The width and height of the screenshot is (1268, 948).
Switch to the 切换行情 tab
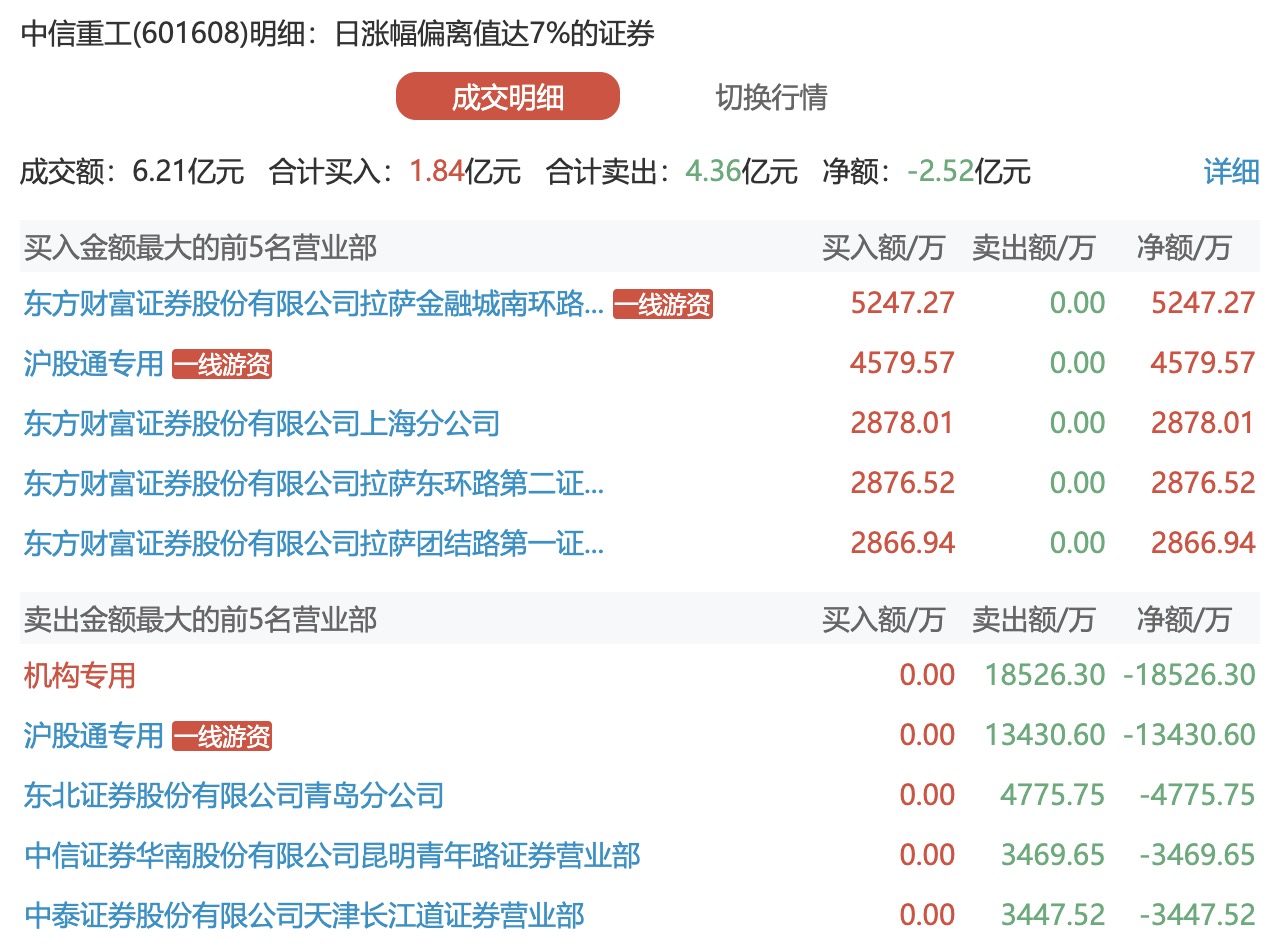[x=771, y=97]
